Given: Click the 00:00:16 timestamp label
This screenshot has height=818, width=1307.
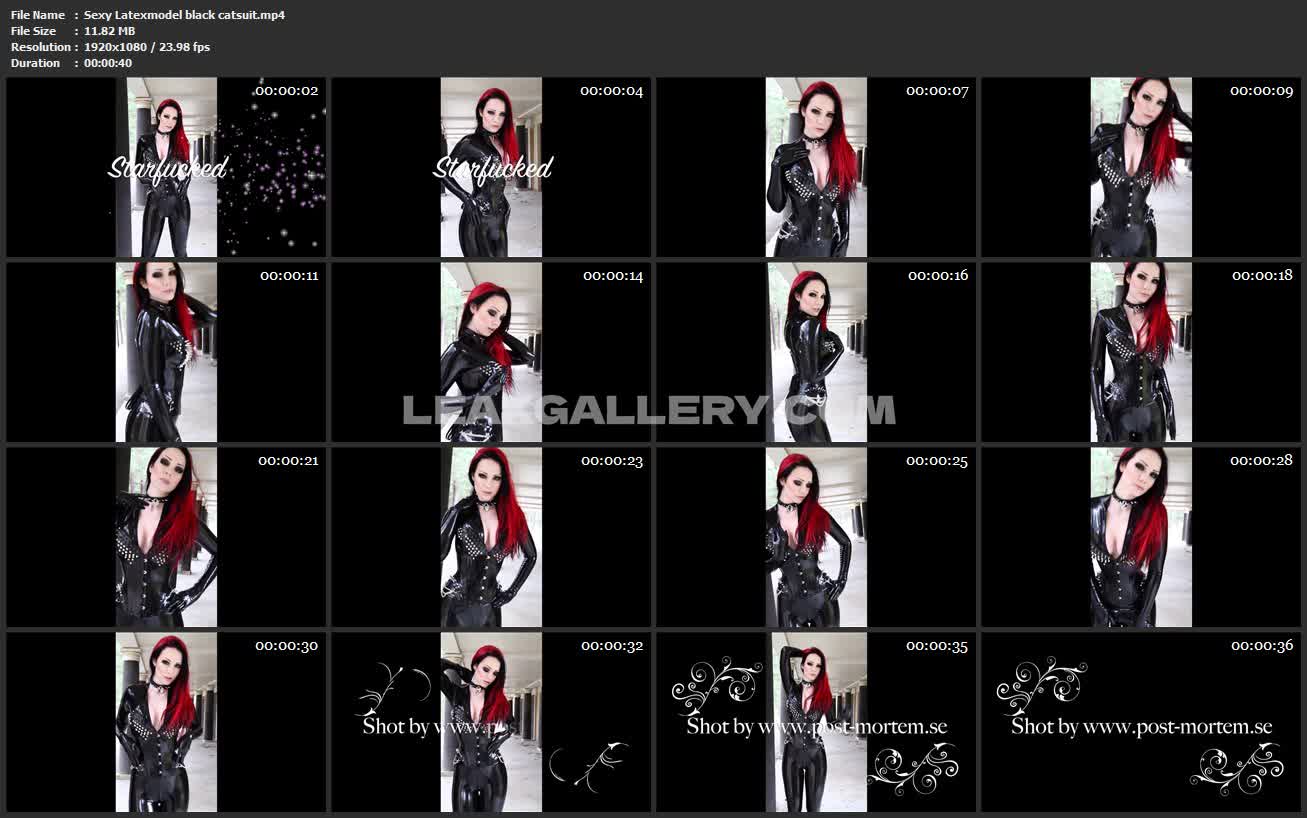Looking at the screenshot, I should pos(937,275).
